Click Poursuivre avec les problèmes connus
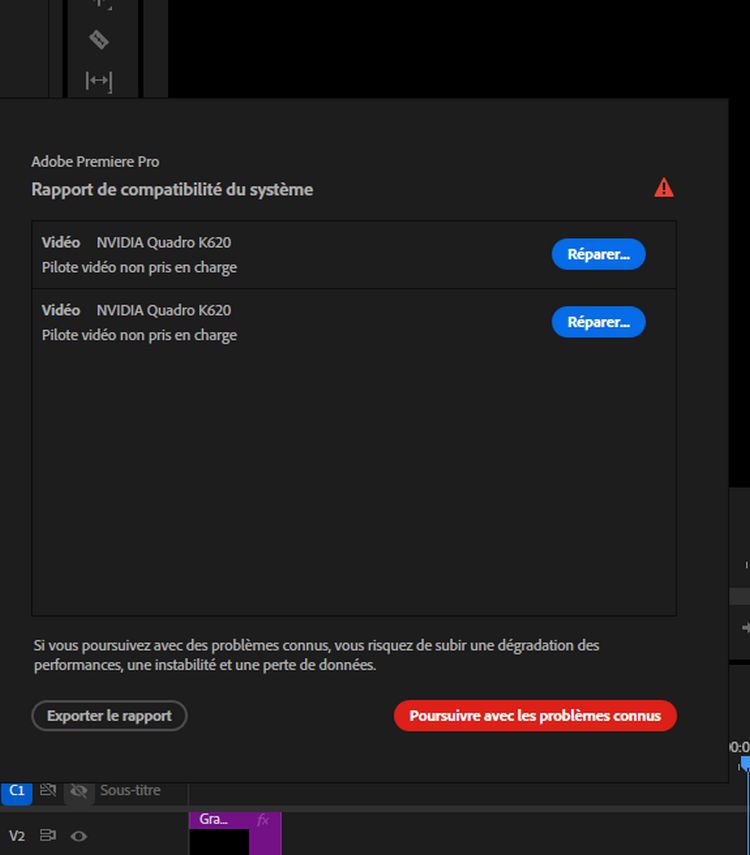This screenshot has height=855, width=750. pyautogui.click(x=535, y=715)
